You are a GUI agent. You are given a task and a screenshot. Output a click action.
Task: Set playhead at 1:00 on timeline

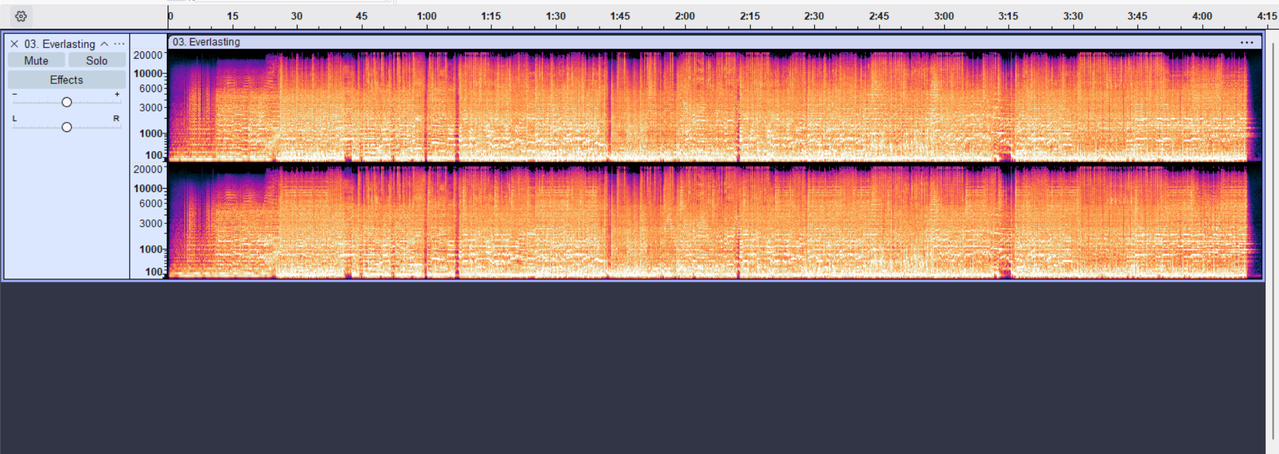[x=427, y=16]
